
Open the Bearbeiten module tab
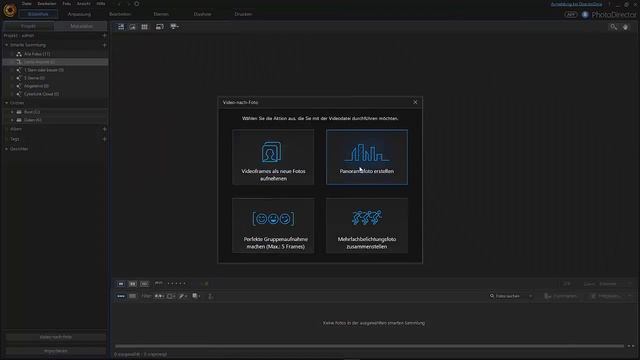(x=120, y=14)
